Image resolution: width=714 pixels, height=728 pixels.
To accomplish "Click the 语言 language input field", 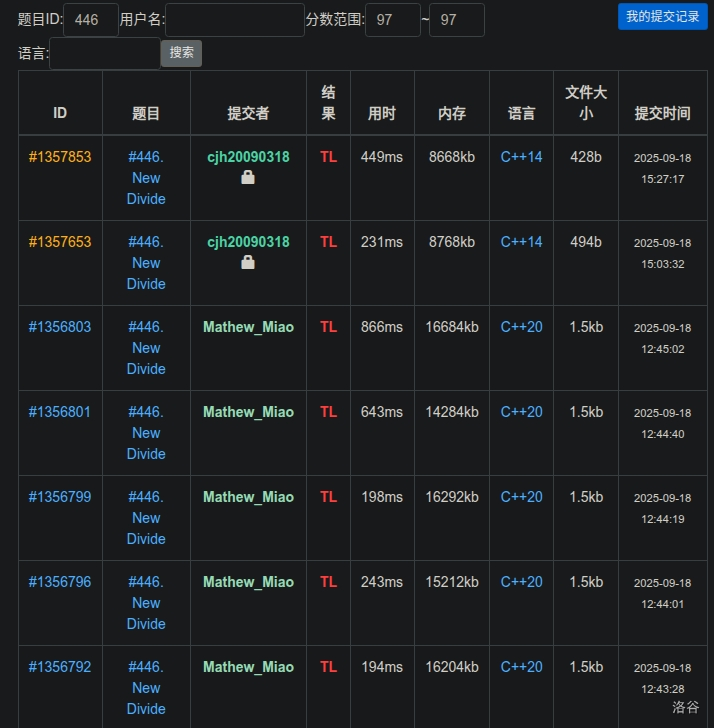I will point(104,53).
